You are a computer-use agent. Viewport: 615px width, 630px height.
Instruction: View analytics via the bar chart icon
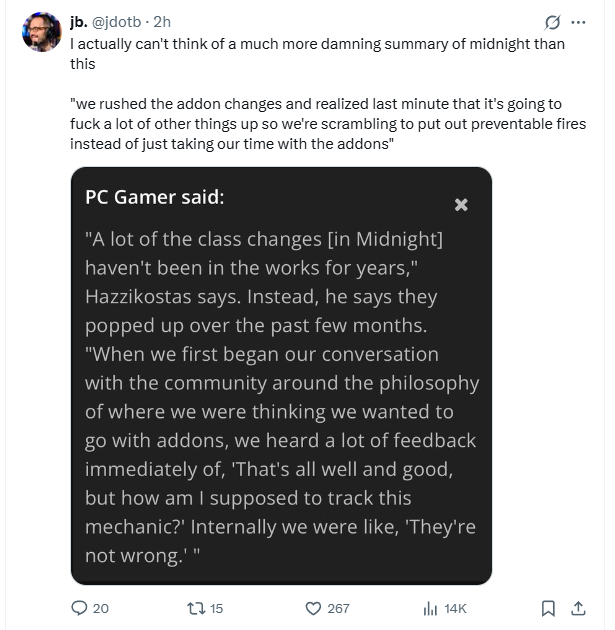click(430, 608)
